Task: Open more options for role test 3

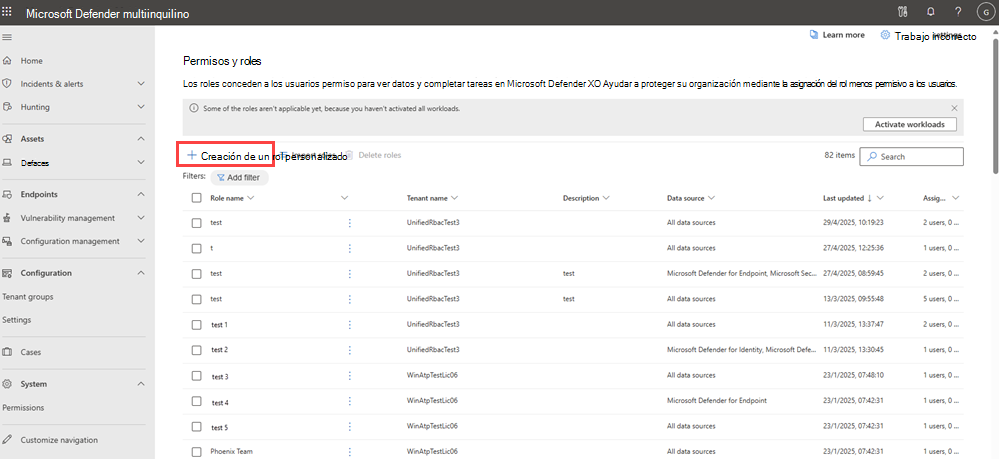Action: tap(349, 375)
